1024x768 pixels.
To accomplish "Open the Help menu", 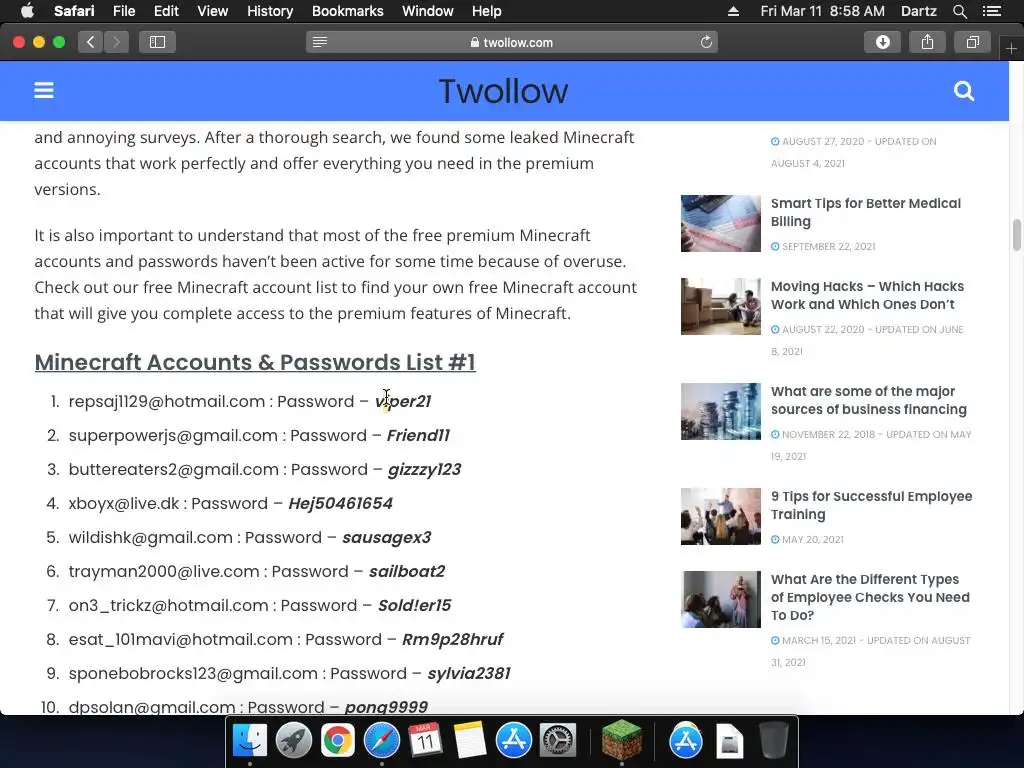I will tap(487, 11).
